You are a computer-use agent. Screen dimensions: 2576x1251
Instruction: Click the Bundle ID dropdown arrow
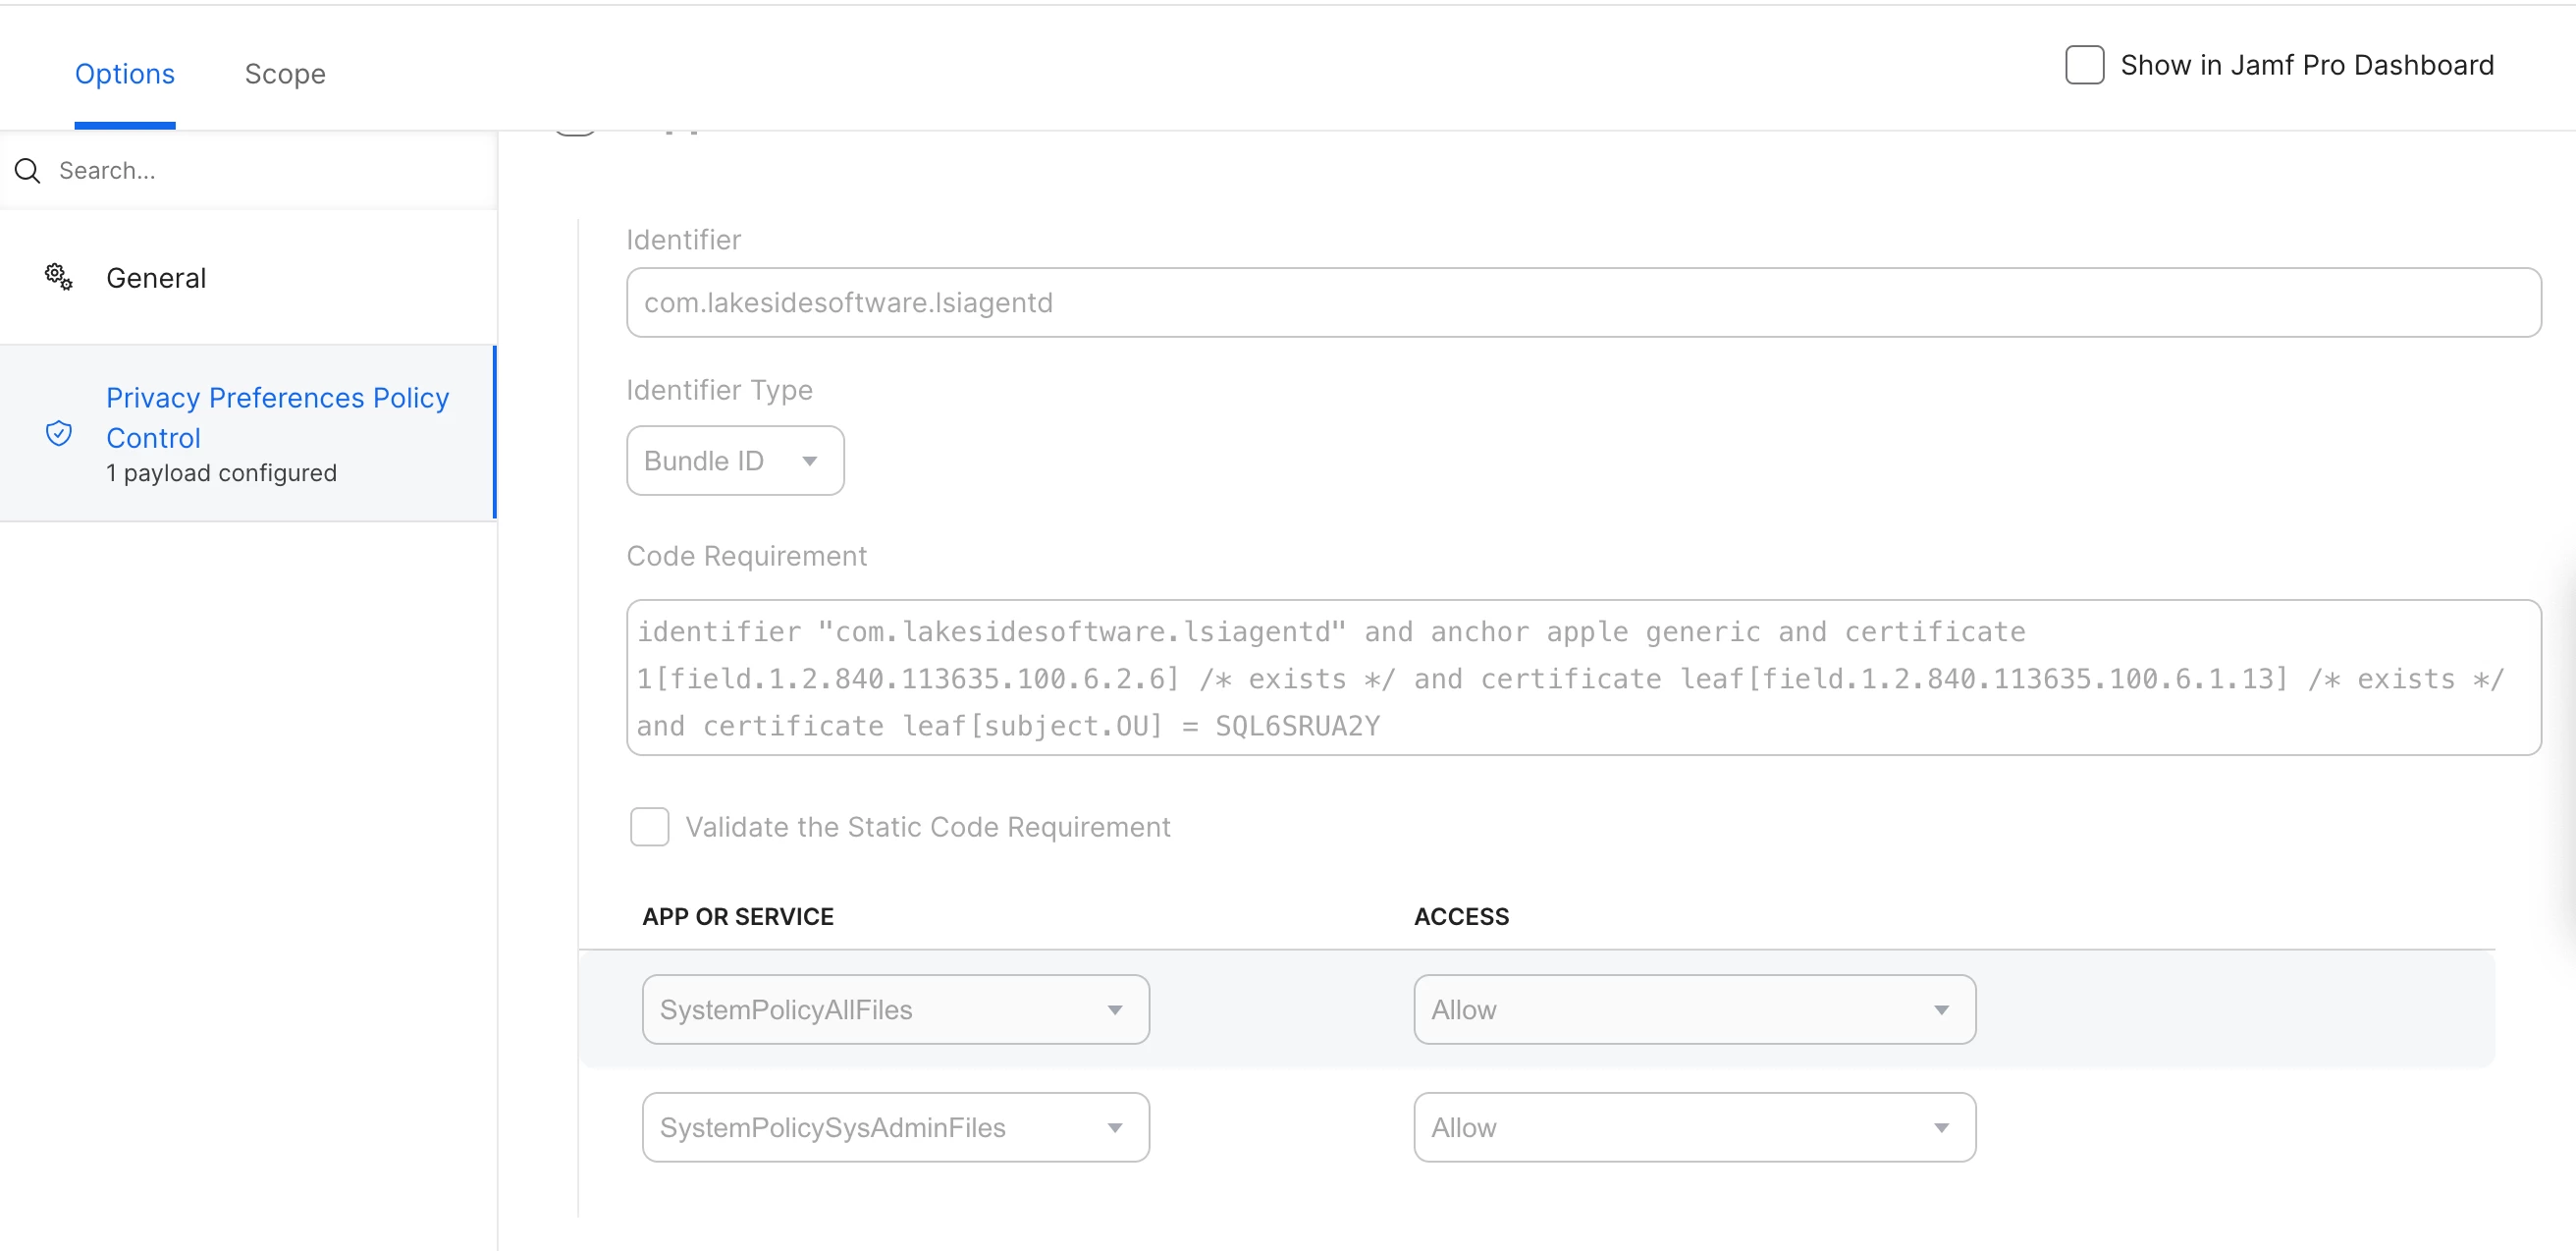(809, 461)
